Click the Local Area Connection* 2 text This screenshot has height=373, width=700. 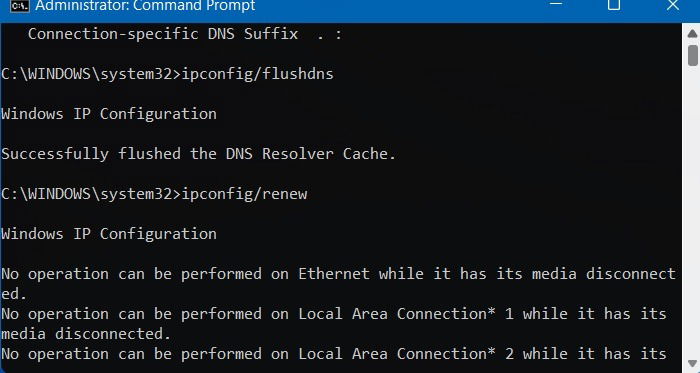click(x=406, y=354)
